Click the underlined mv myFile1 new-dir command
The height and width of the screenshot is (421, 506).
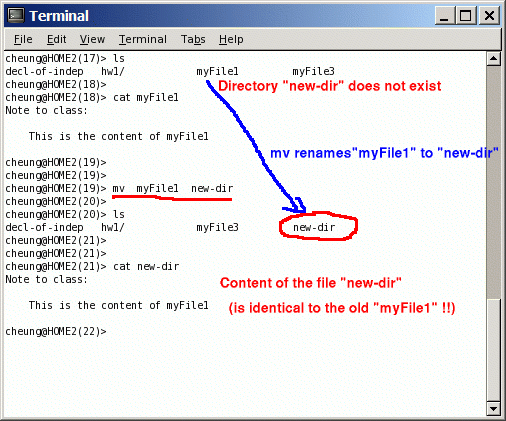click(x=173, y=189)
